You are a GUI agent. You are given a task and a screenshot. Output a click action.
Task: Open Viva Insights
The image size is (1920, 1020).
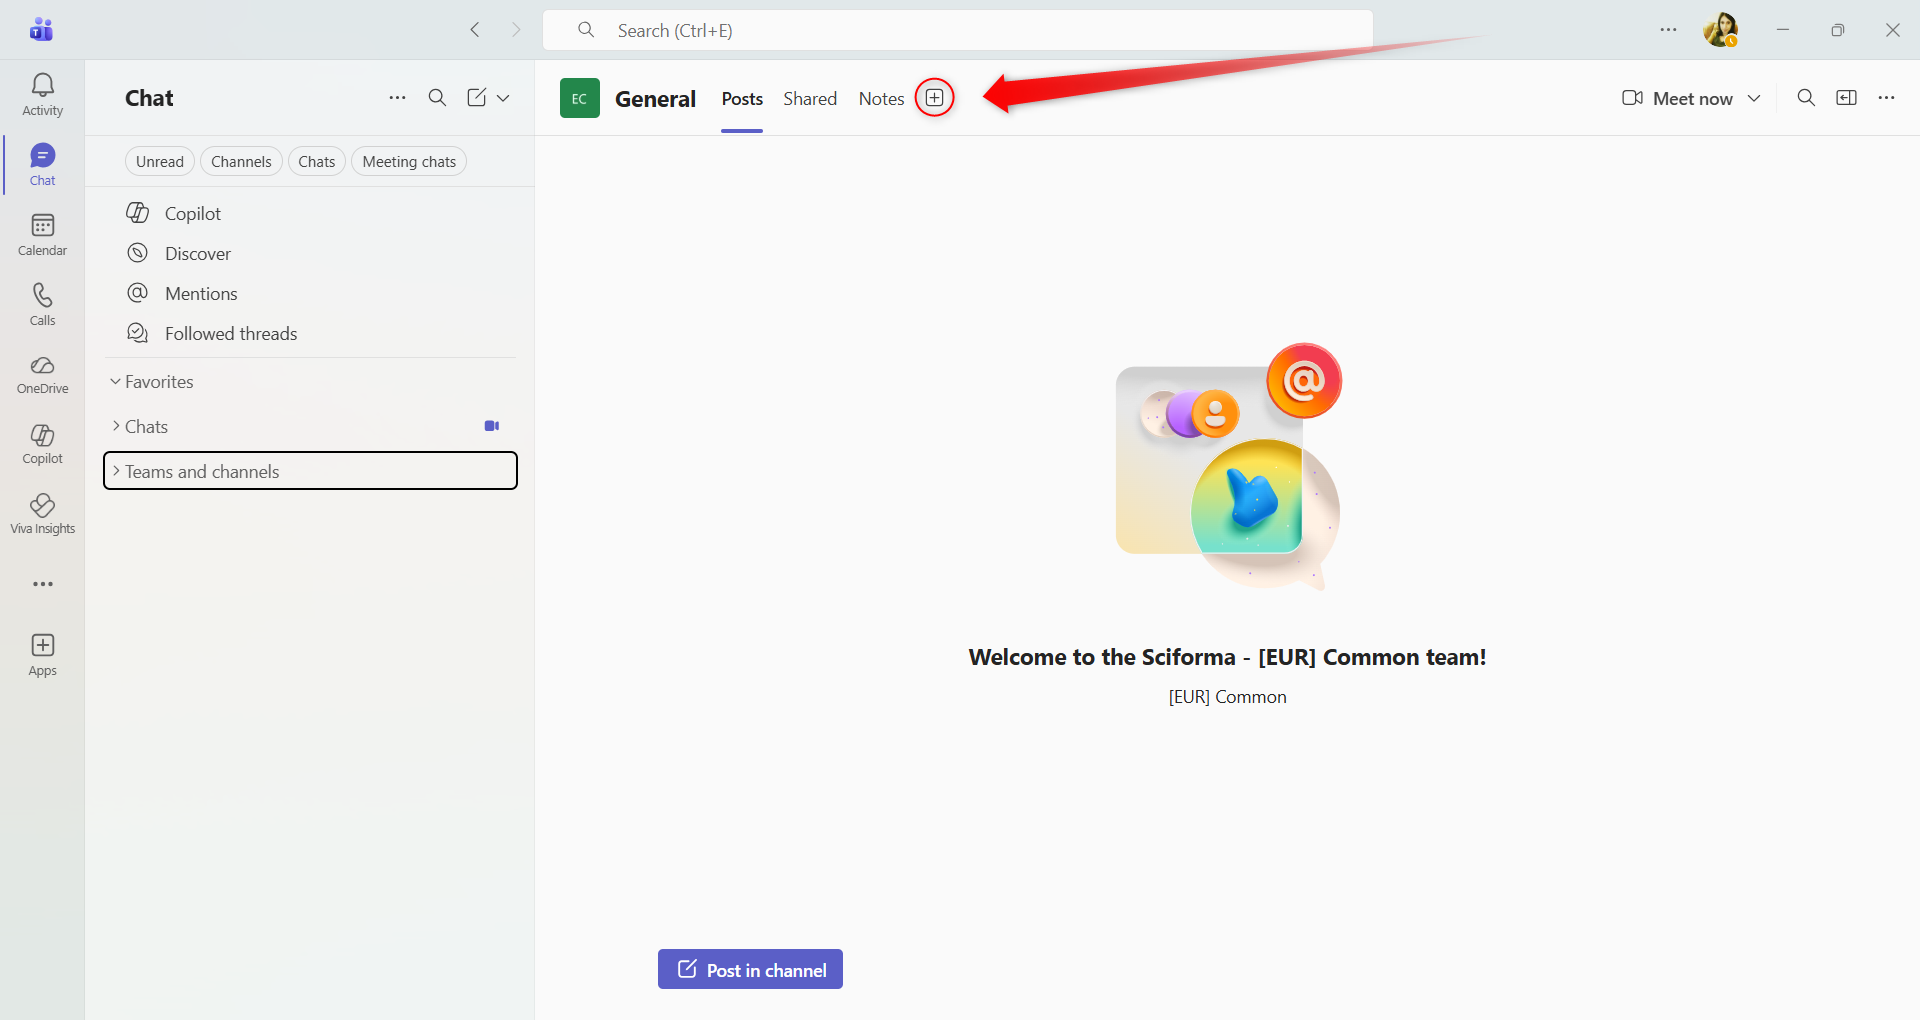[42, 515]
